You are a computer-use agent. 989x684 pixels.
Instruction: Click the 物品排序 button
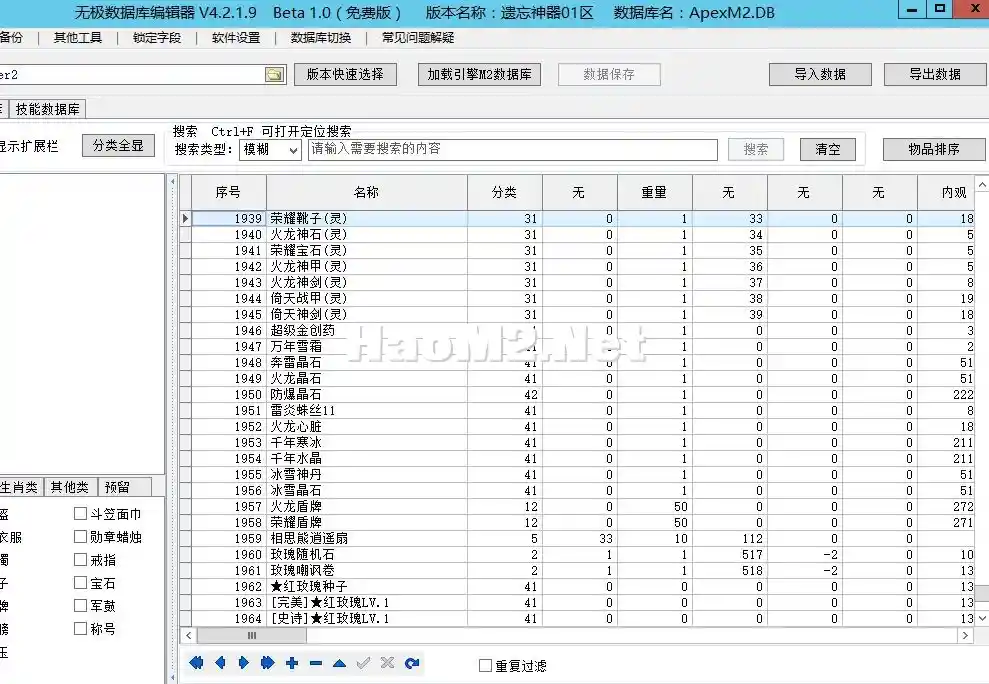(933, 150)
